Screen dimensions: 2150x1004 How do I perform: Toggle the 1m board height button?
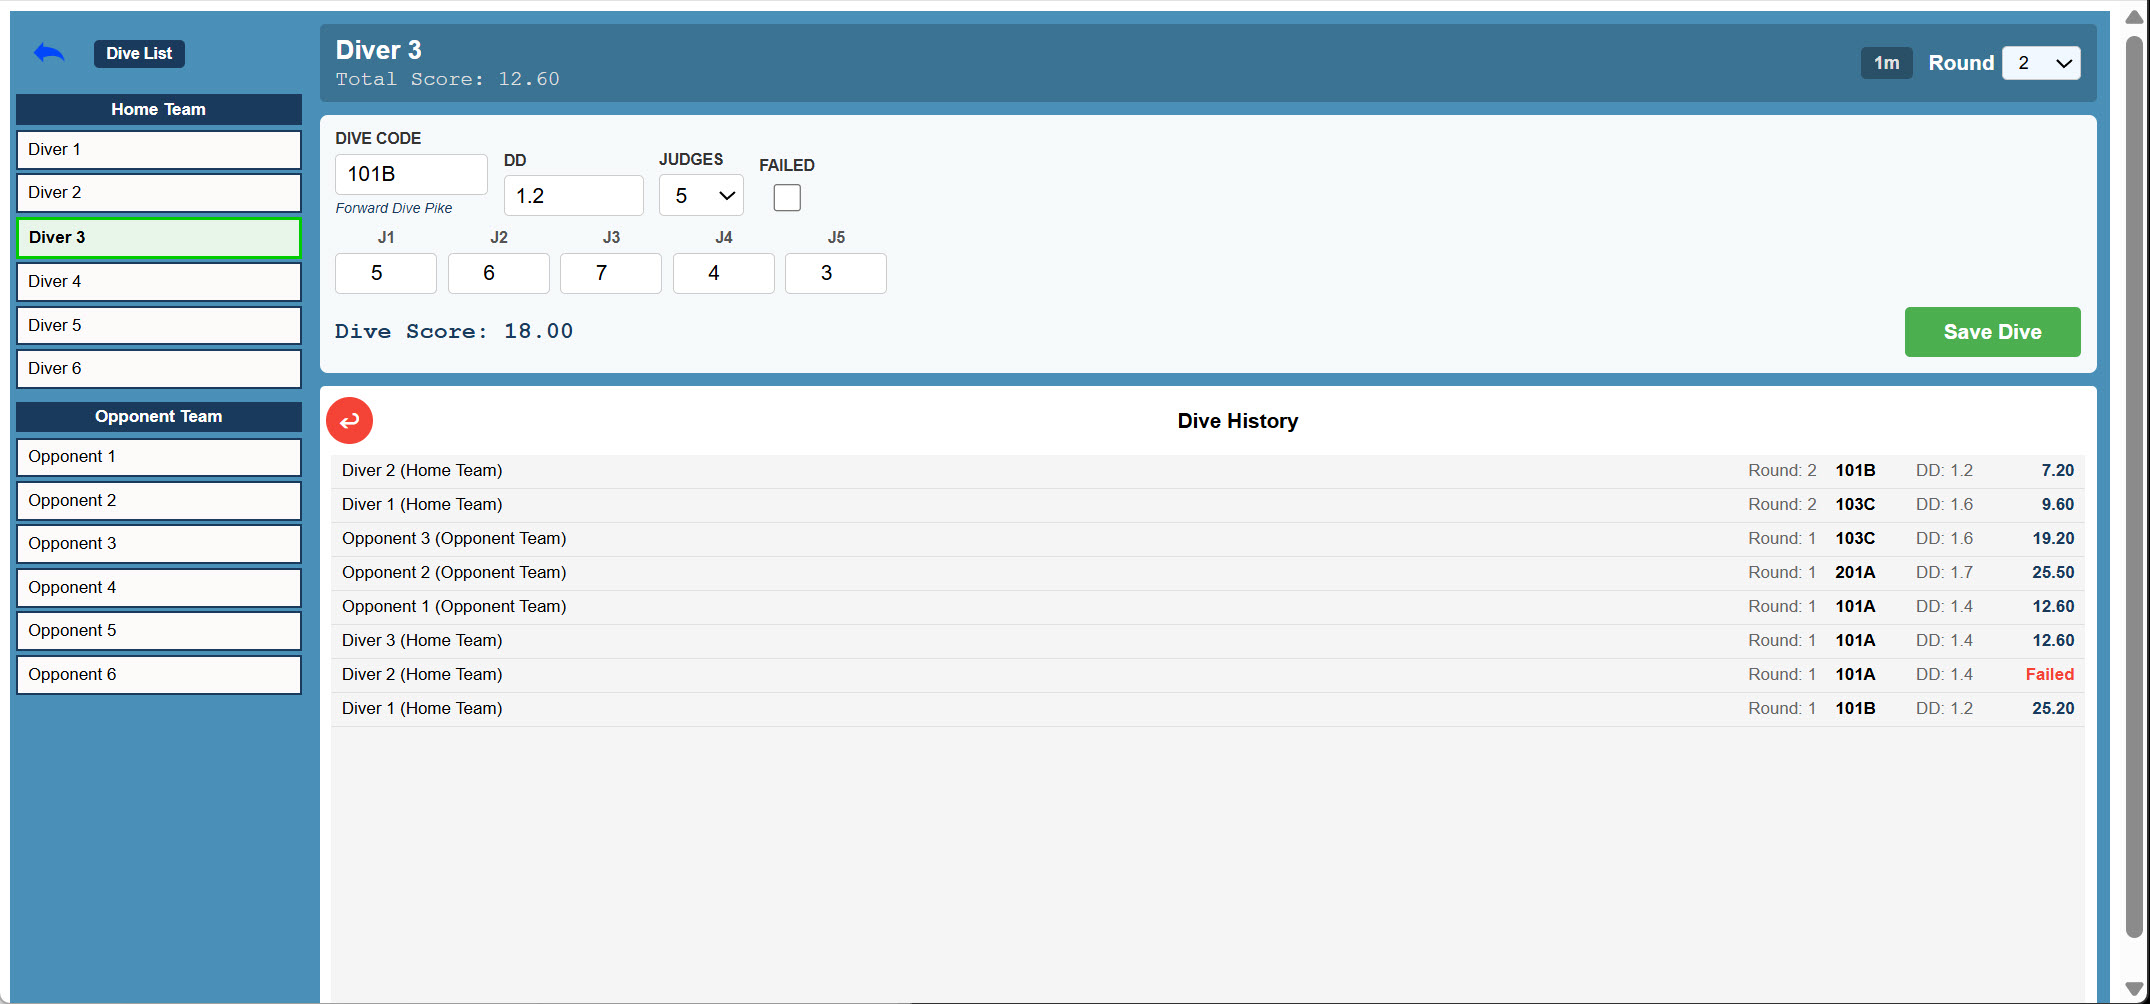(x=1886, y=63)
